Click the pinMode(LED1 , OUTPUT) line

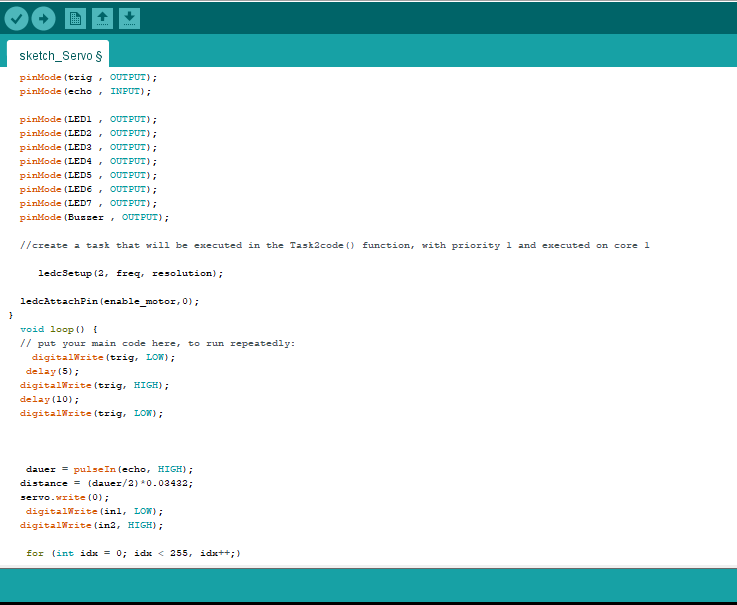pyautogui.click(x=88, y=119)
